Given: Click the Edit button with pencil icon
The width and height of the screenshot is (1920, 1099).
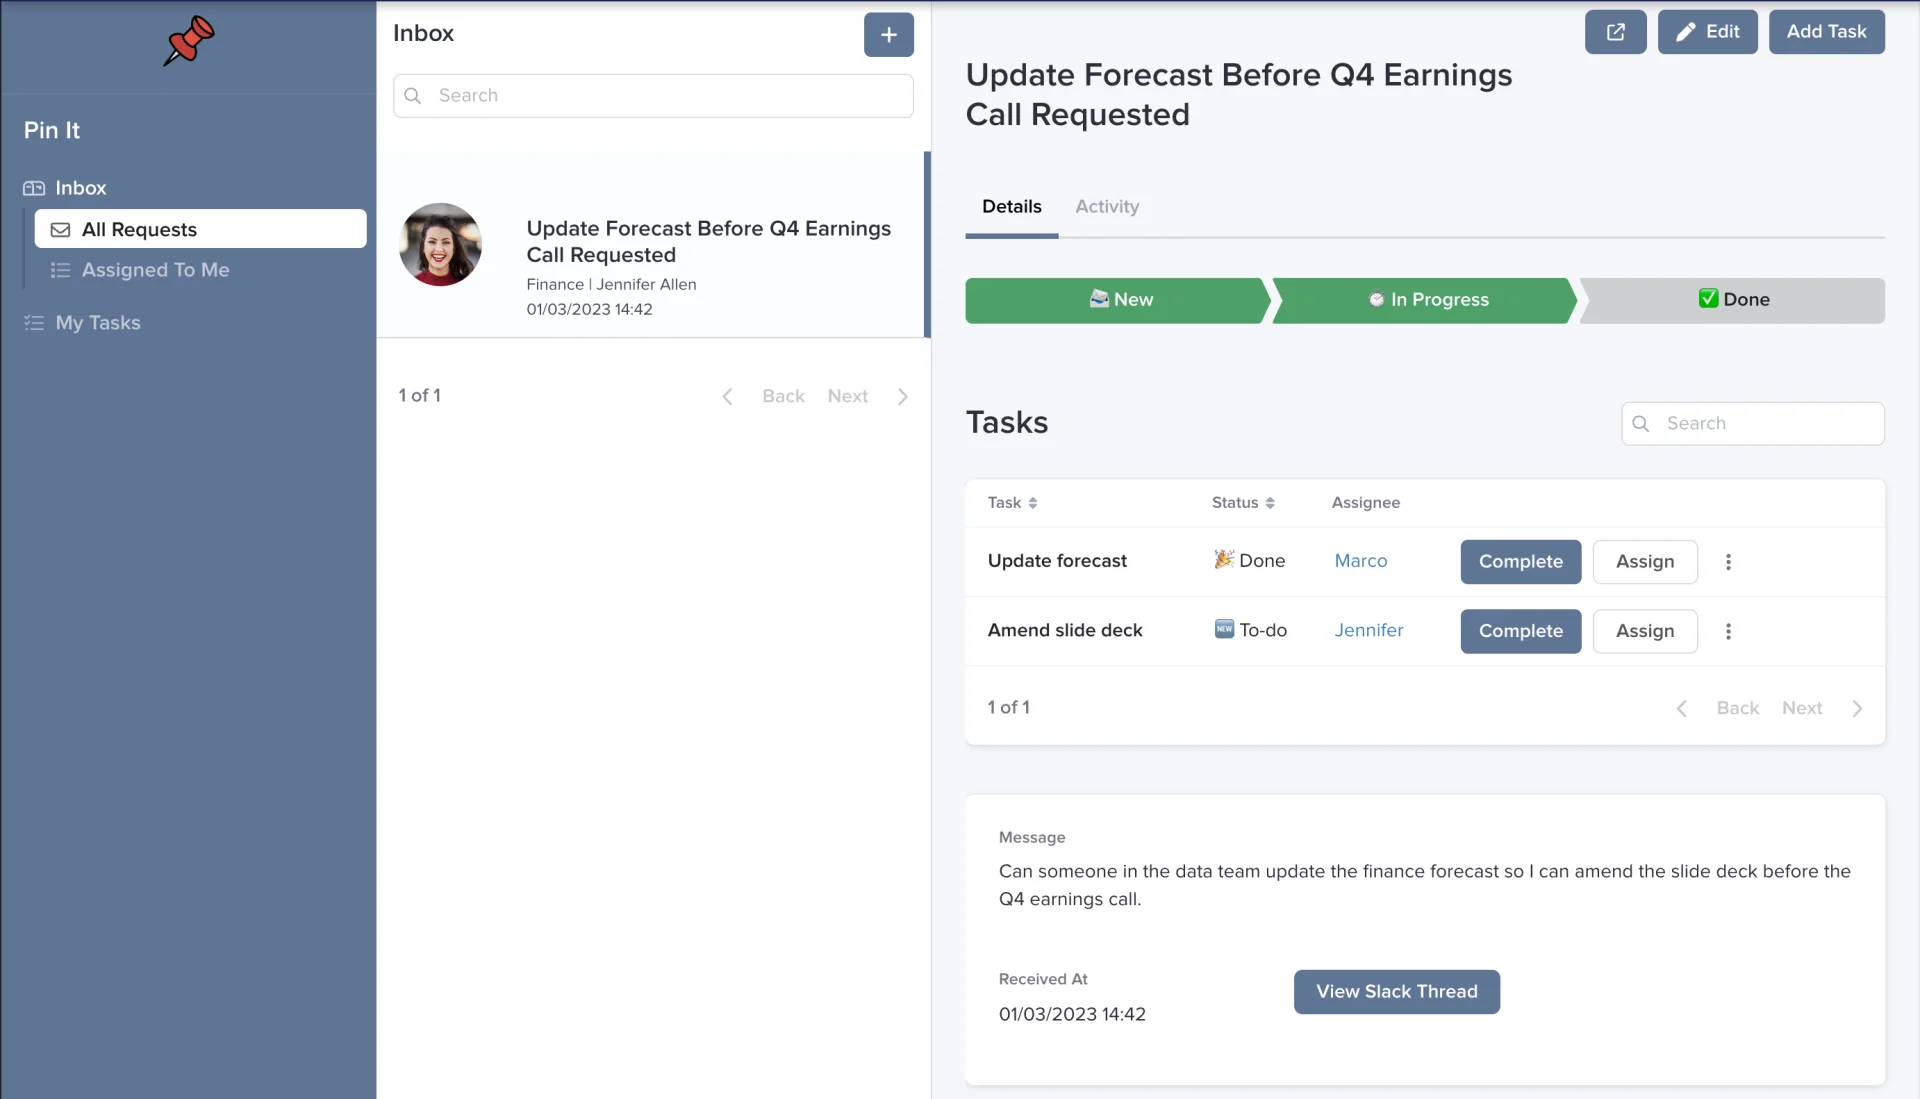Looking at the screenshot, I should [1707, 32].
